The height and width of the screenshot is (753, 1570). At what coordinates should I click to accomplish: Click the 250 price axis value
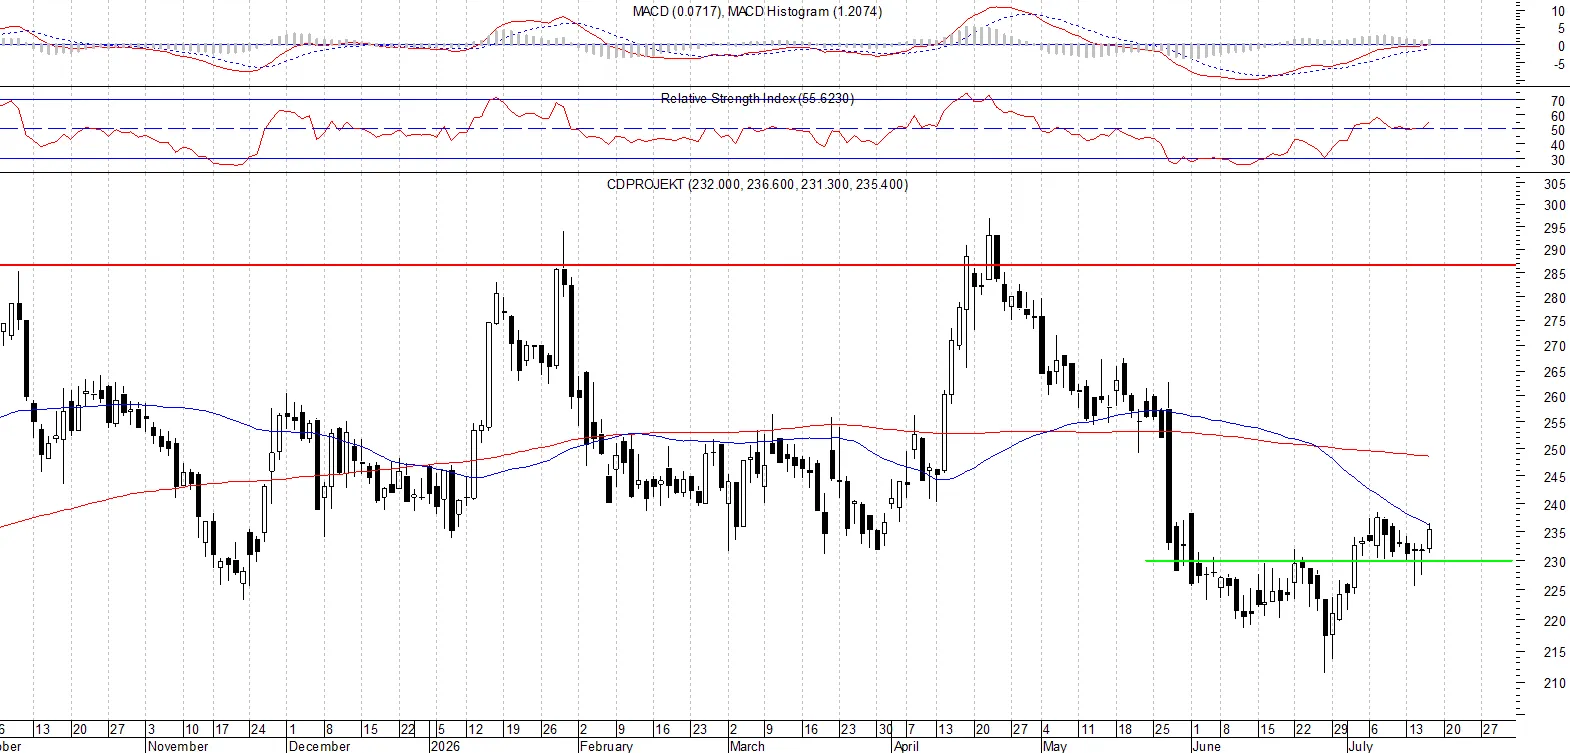(x=1555, y=451)
